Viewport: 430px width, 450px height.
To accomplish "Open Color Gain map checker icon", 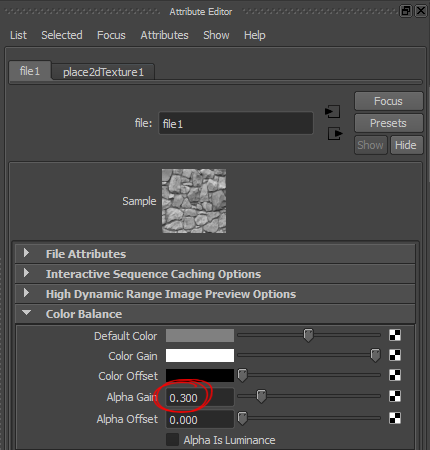I will click(x=395, y=355).
